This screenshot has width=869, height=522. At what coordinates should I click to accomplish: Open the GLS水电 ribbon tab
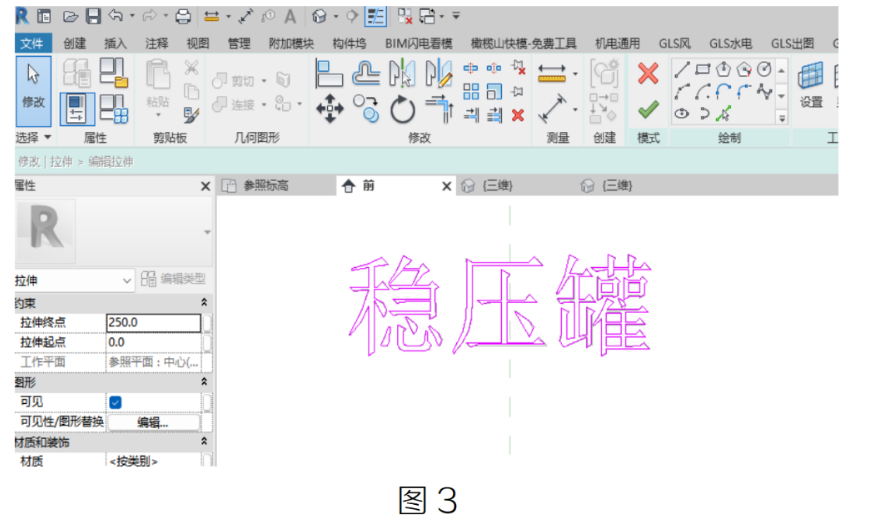730,43
